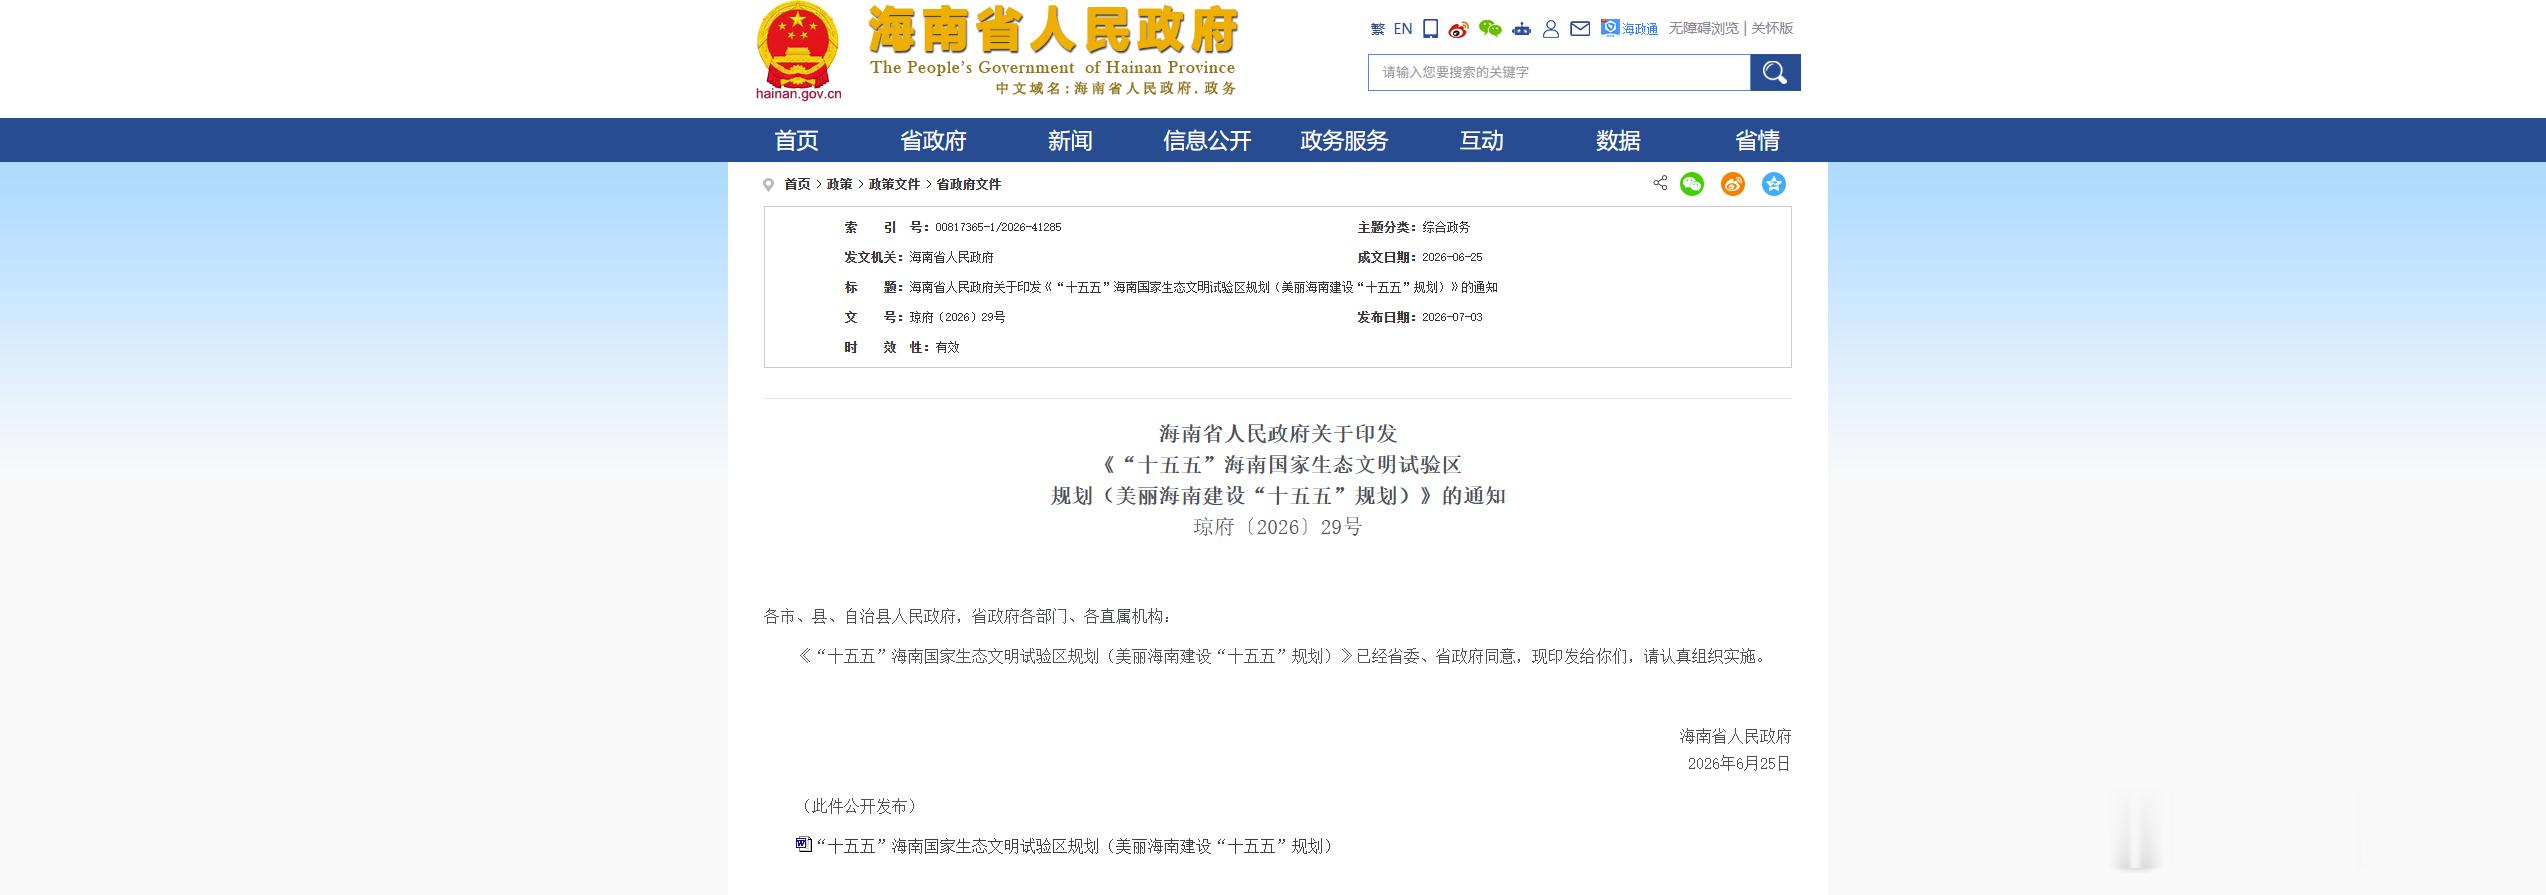Image resolution: width=2546 pixels, height=895 pixels.
Task: Click the Word document attachment icon
Action: pyautogui.click(x=804, y=845)
